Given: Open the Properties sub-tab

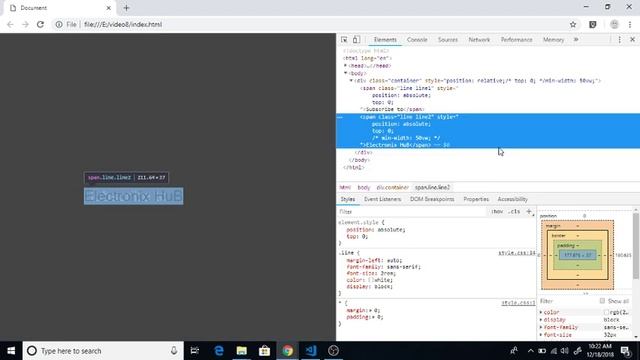Looking at the screenshot, I should tap(476, 199).
